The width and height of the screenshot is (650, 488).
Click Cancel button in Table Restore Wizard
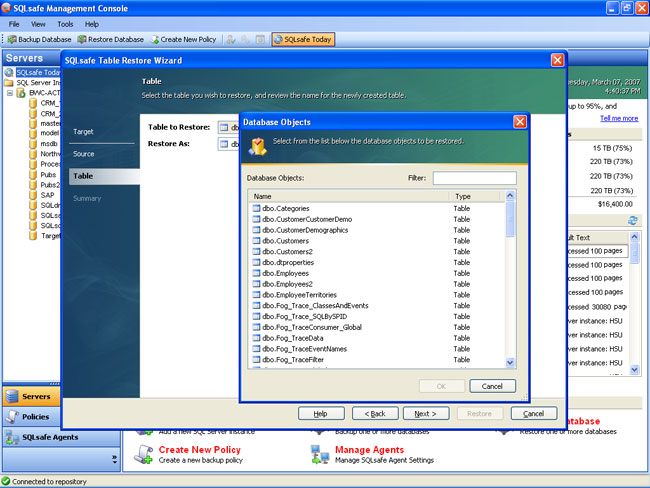(534, 413)
